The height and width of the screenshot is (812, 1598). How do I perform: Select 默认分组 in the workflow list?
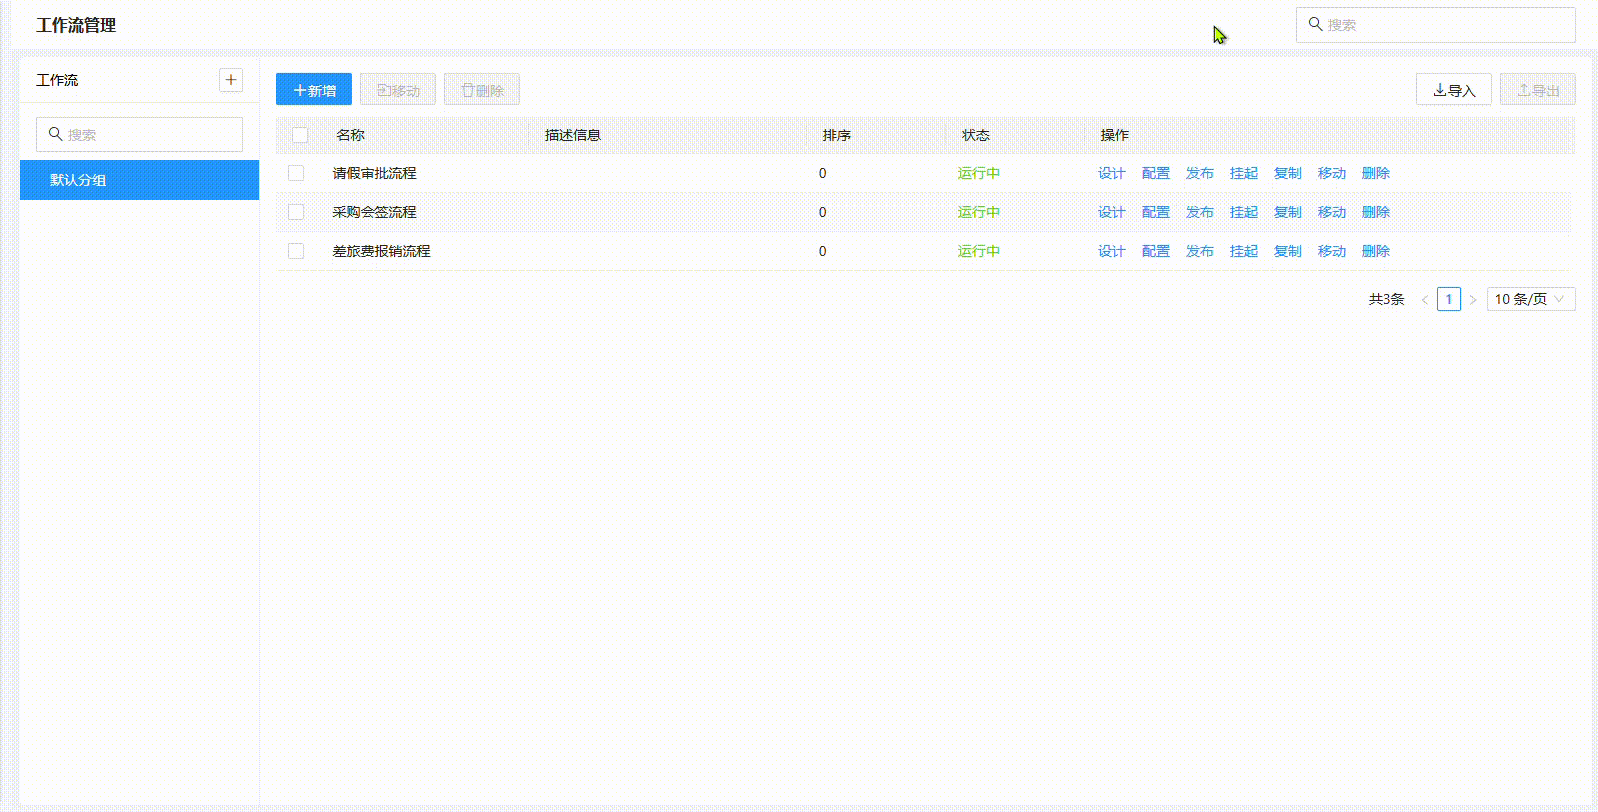[139, 180]
